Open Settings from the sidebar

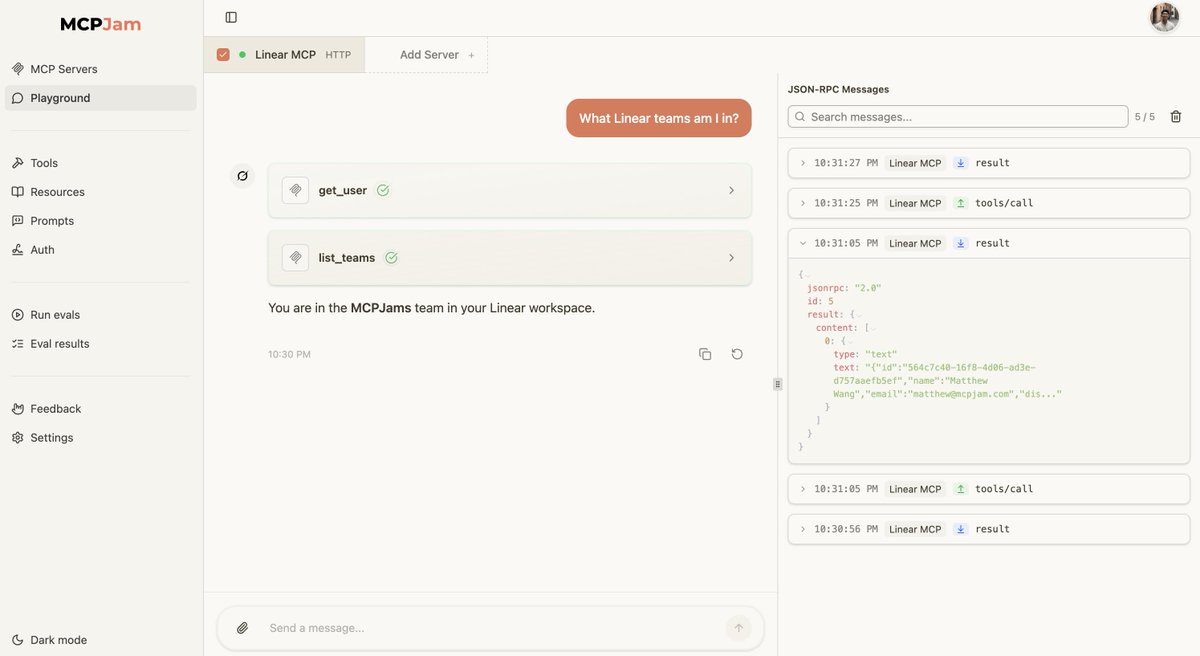(x=101, y=438)
